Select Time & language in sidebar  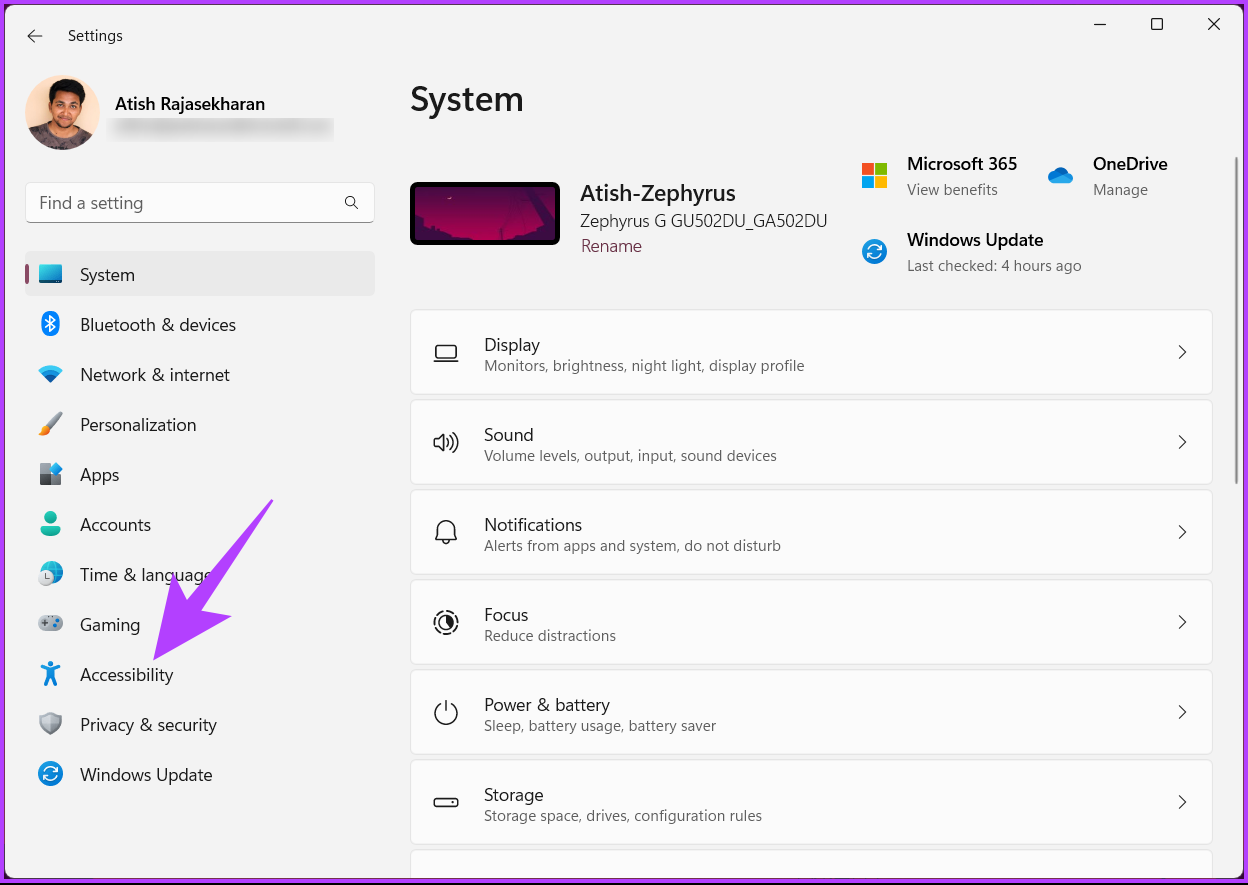[144, 575]
